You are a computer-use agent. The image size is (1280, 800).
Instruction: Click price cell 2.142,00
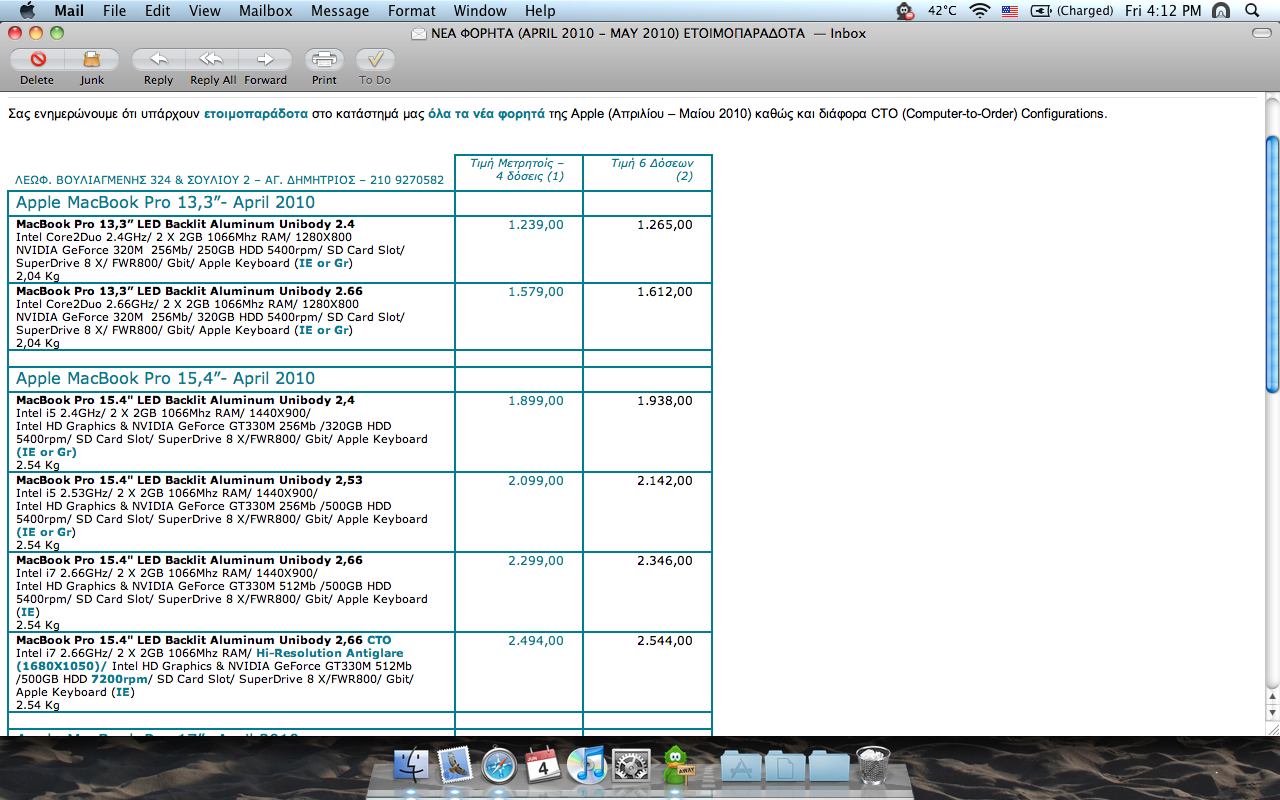(665, 480)
